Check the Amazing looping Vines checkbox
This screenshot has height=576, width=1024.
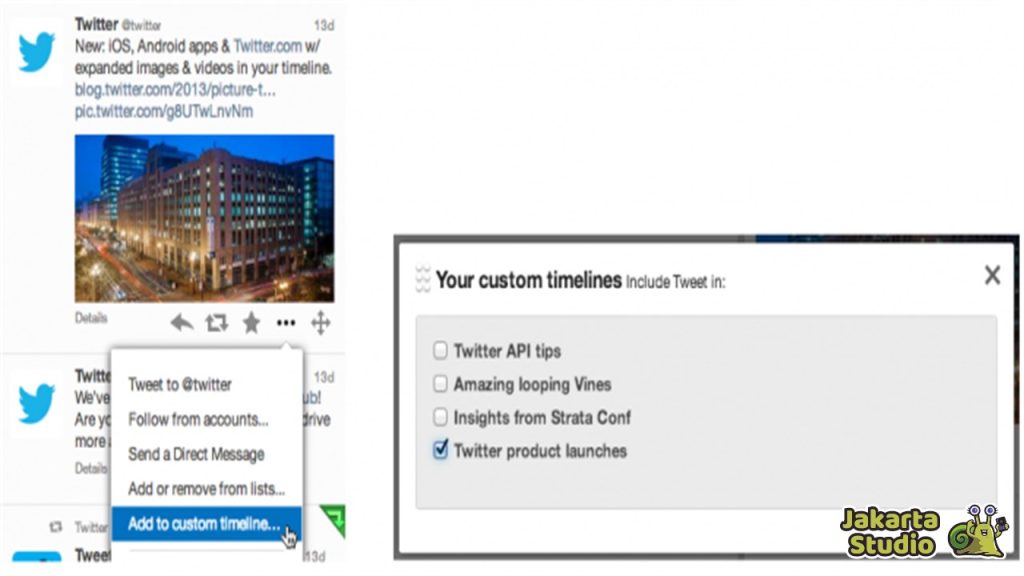(x=440, y=384)
